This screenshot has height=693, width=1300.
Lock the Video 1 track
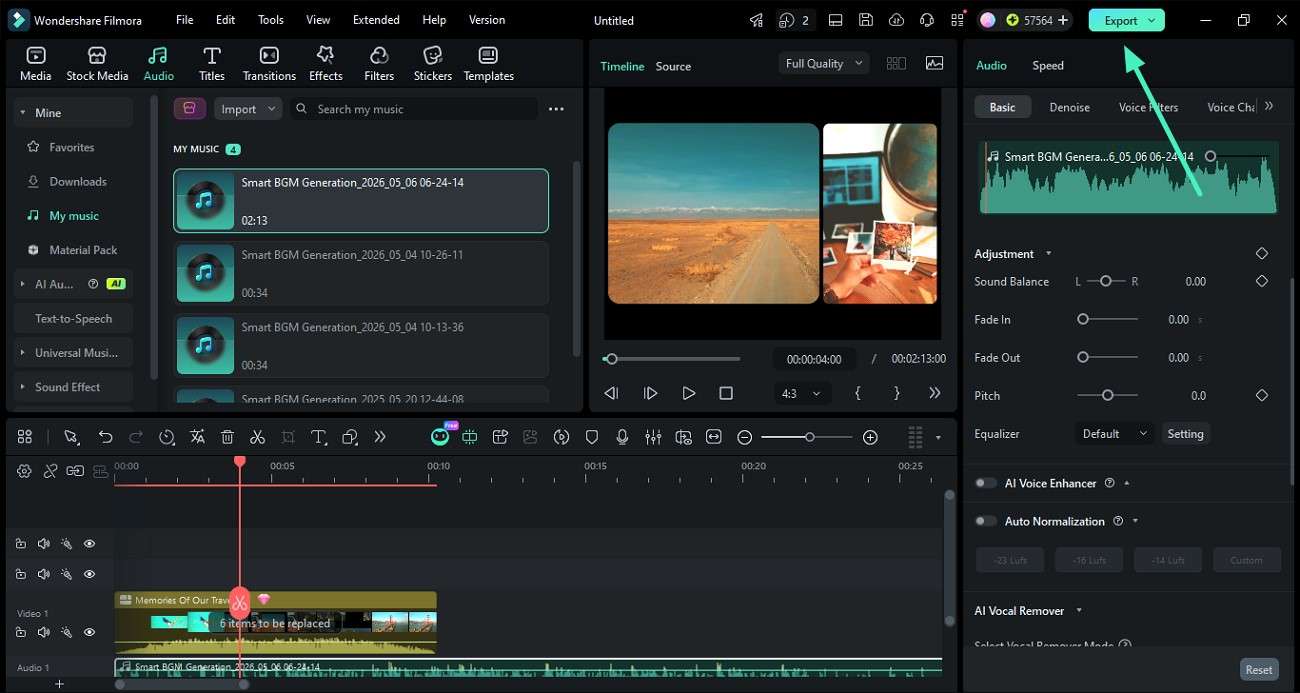pyautogui.click(x=20, y=632)
